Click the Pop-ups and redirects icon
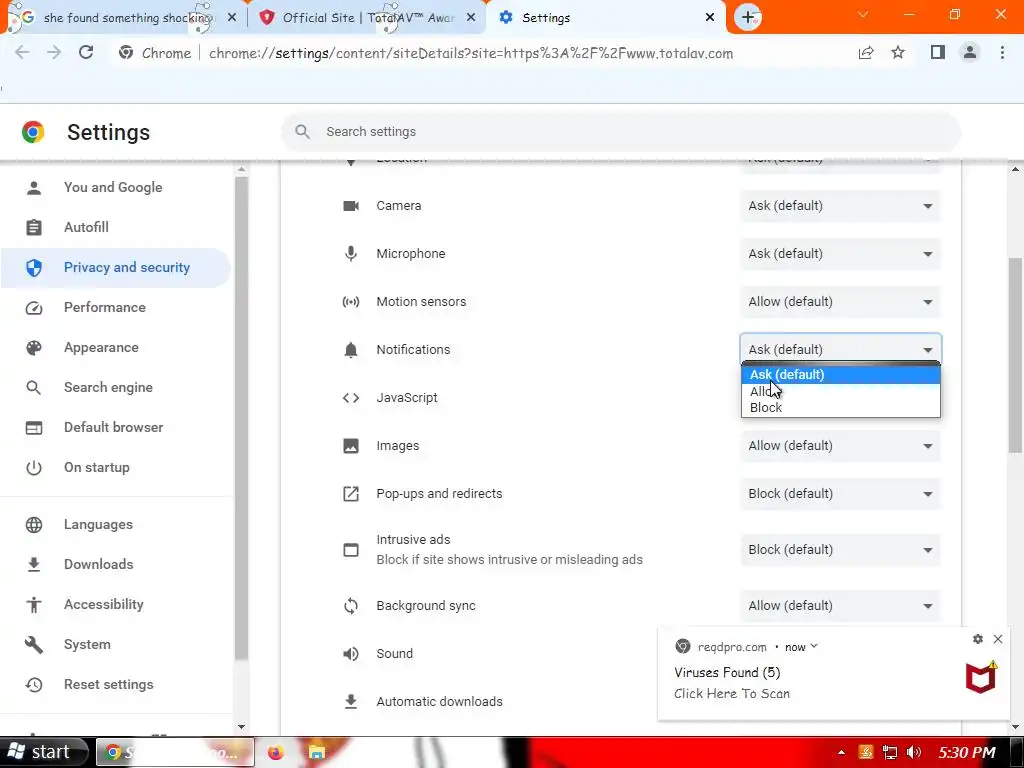The height and width of the screenshot is (768, 1024). point(351,494)
